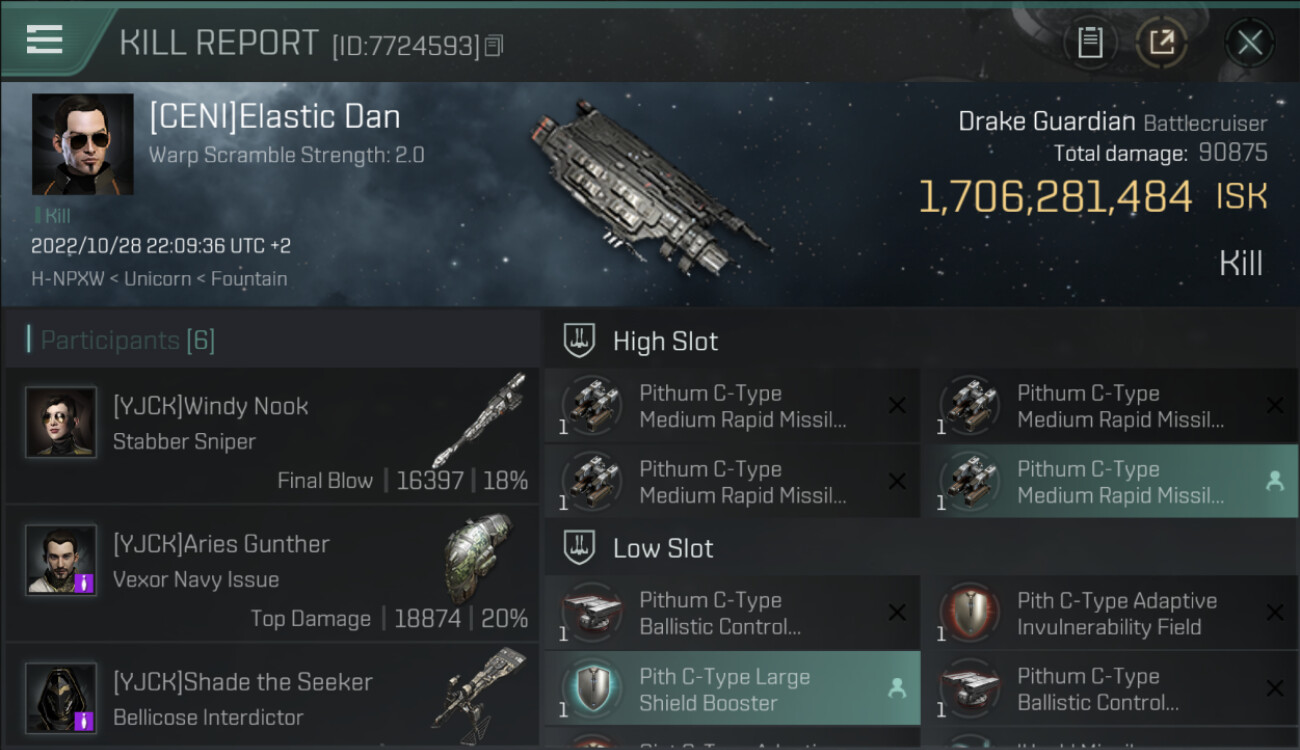The image size is (1300, 750).
Task: Click the Bellicose Interdictor ship icon
Action: point(479,690)
